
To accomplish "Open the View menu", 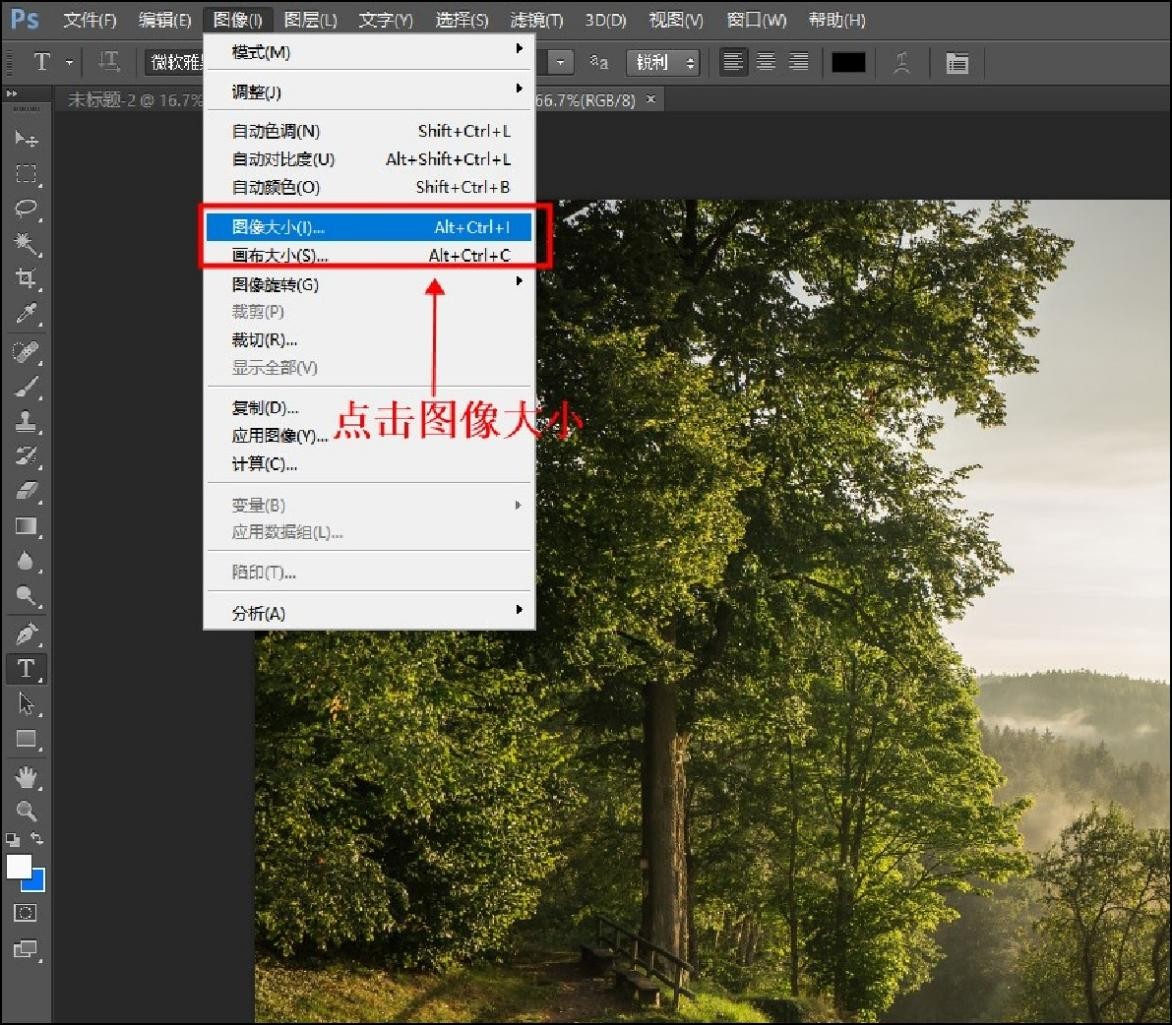I will point(676,20).
